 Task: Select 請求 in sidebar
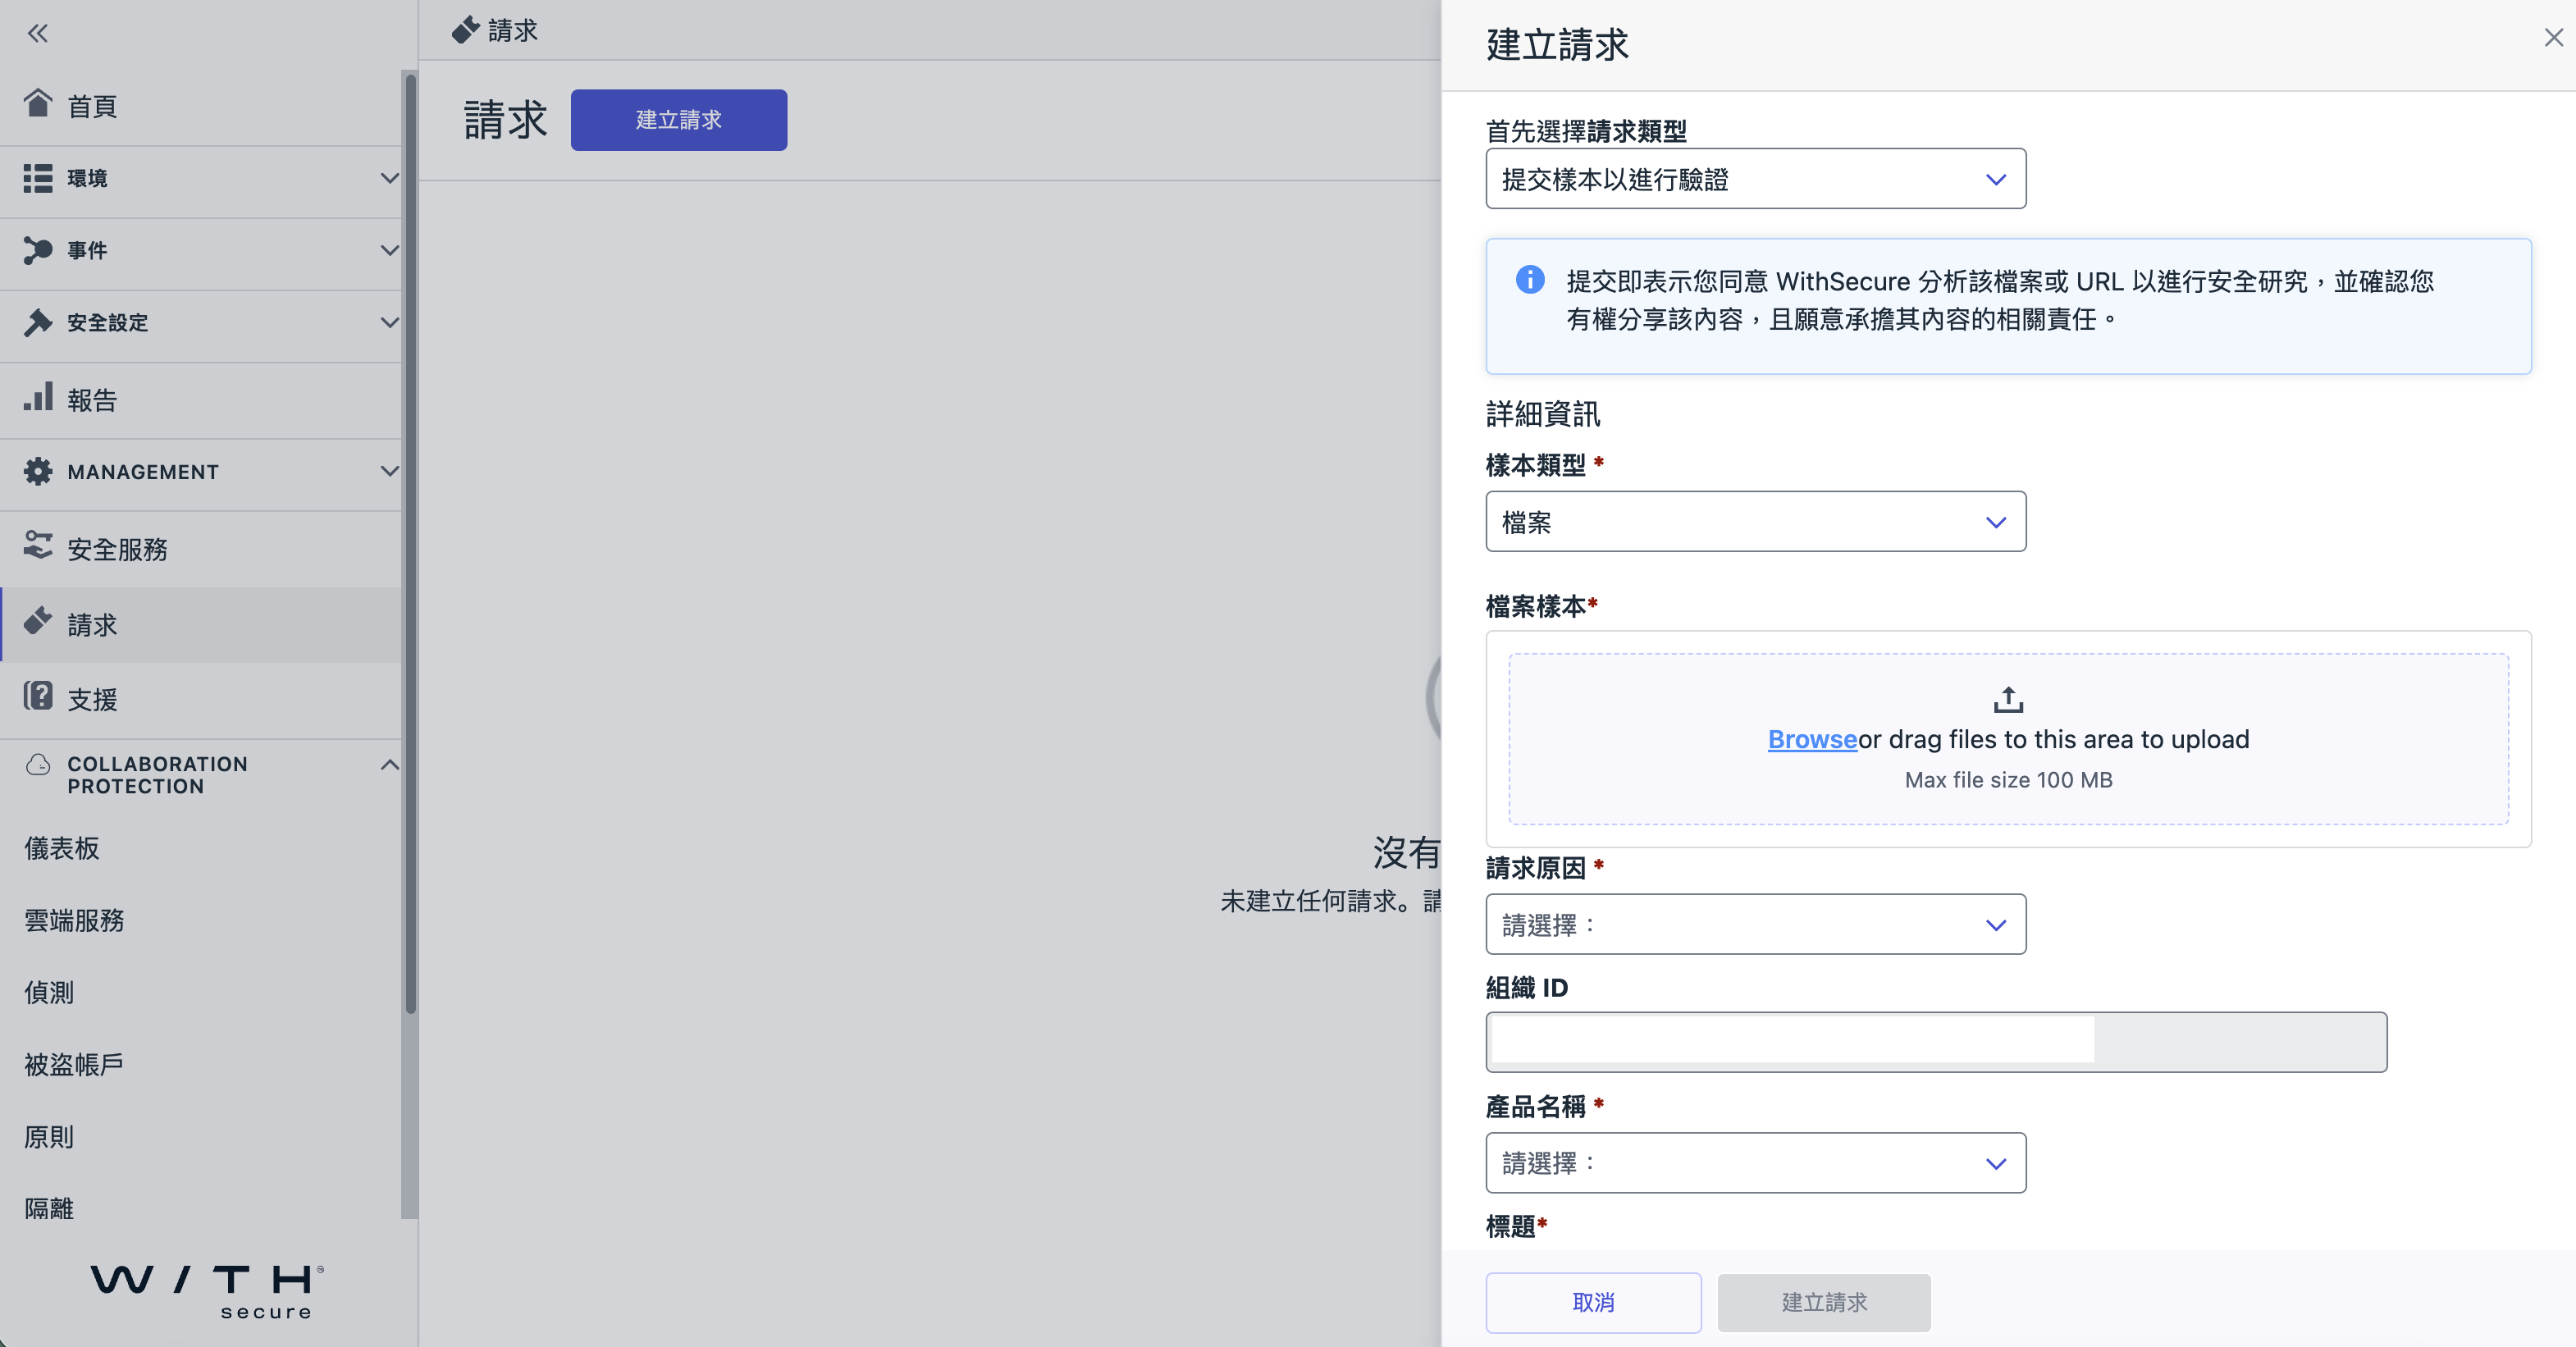200,625
